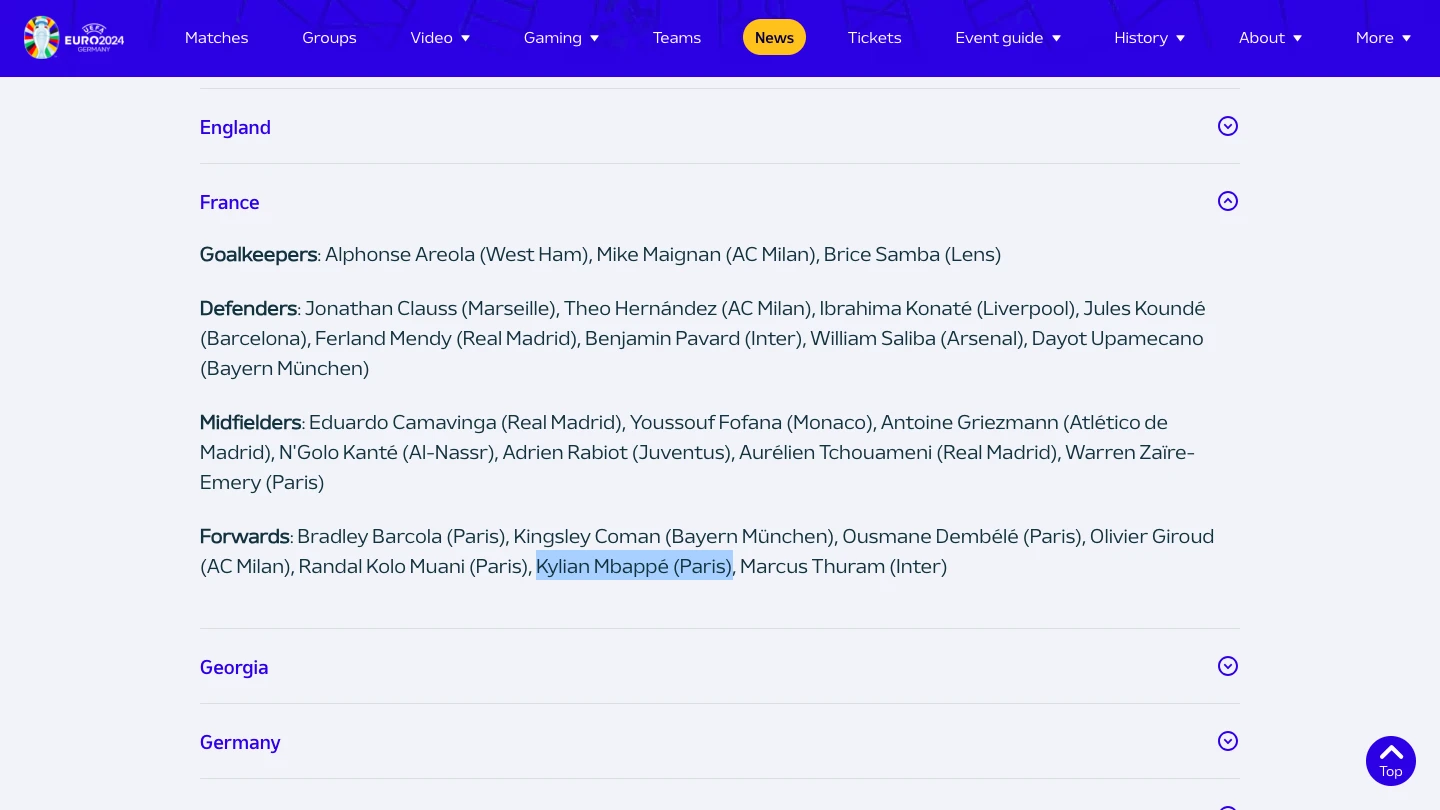
Task: Click N'Golo Kanté (Al-Nassr) text
Action: (387, 452)
